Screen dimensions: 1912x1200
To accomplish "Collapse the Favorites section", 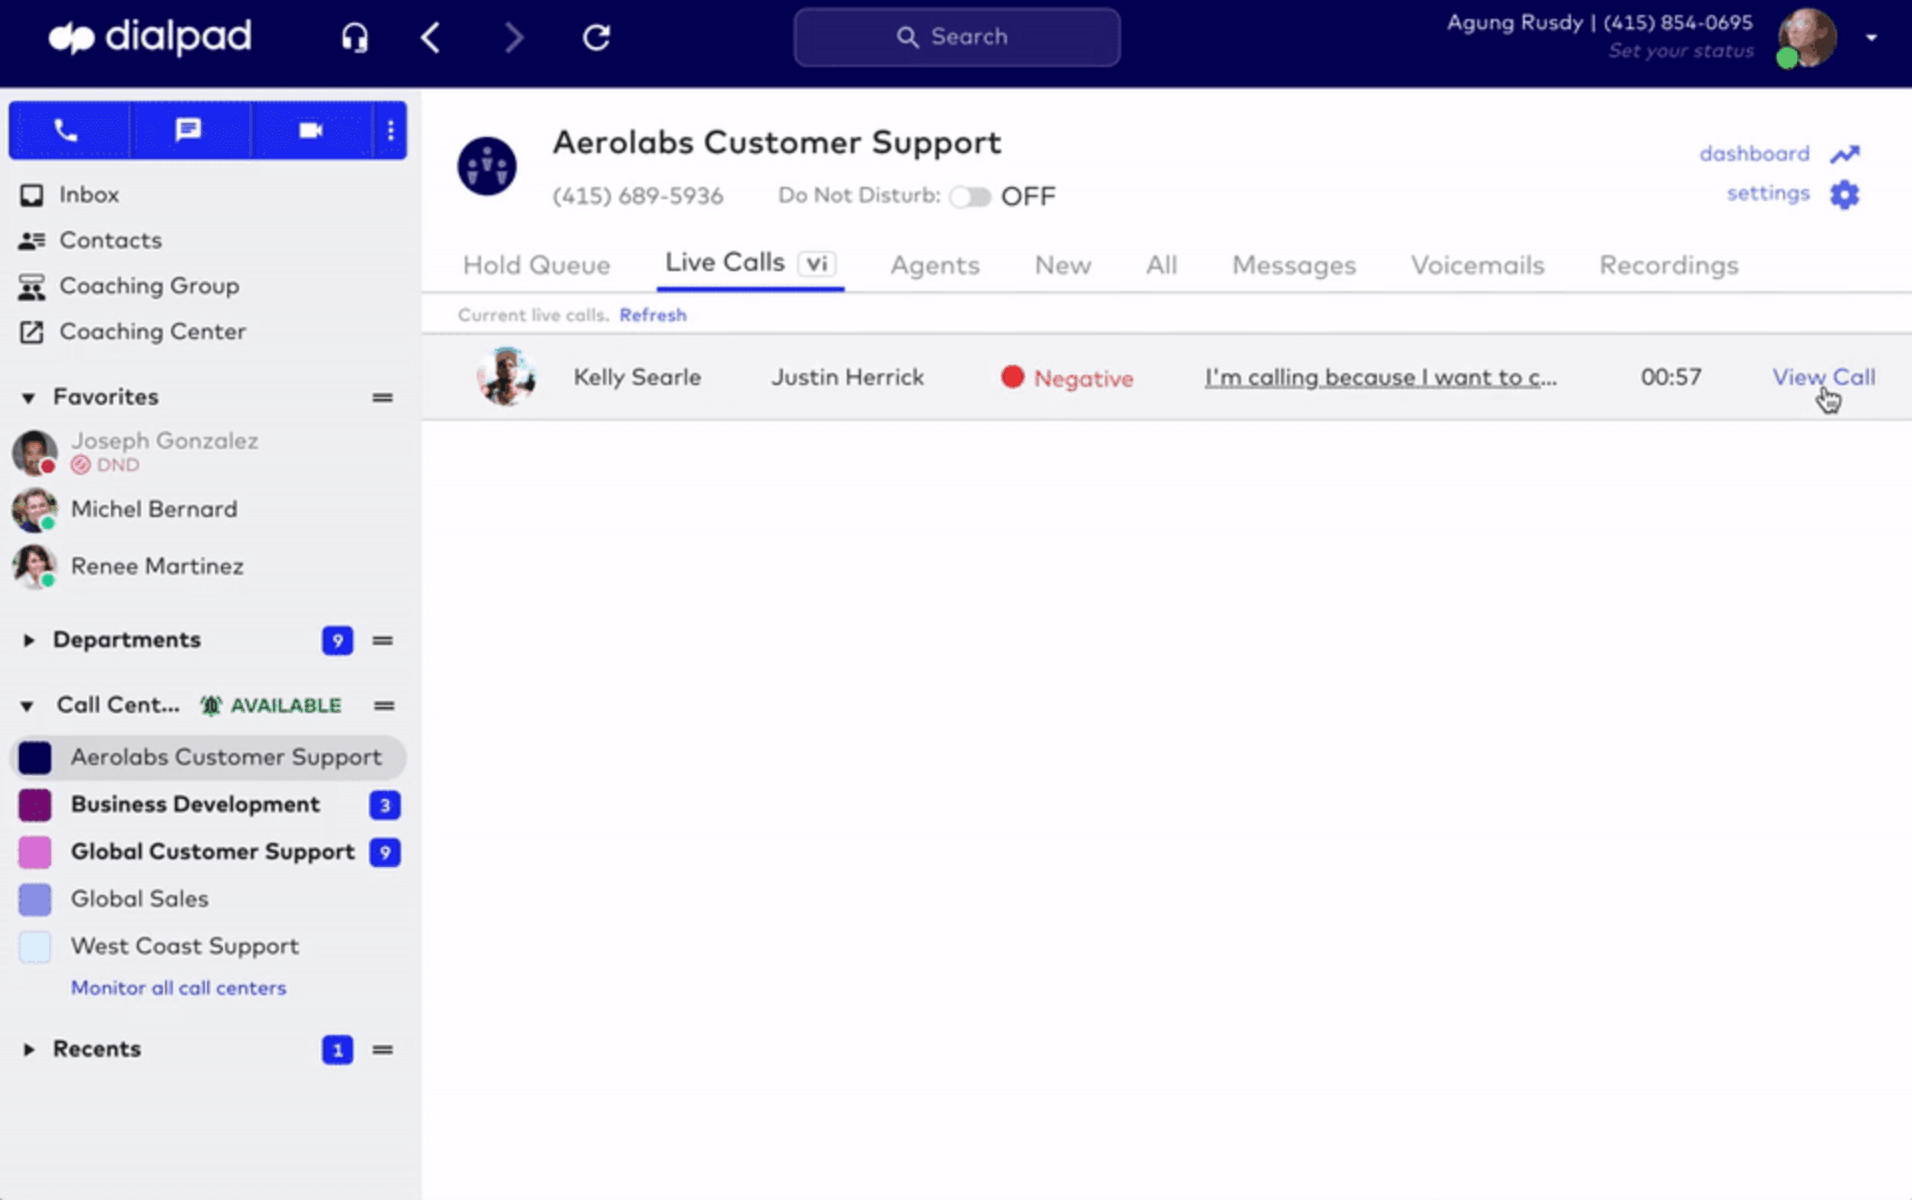I will (x=28, y=398).
